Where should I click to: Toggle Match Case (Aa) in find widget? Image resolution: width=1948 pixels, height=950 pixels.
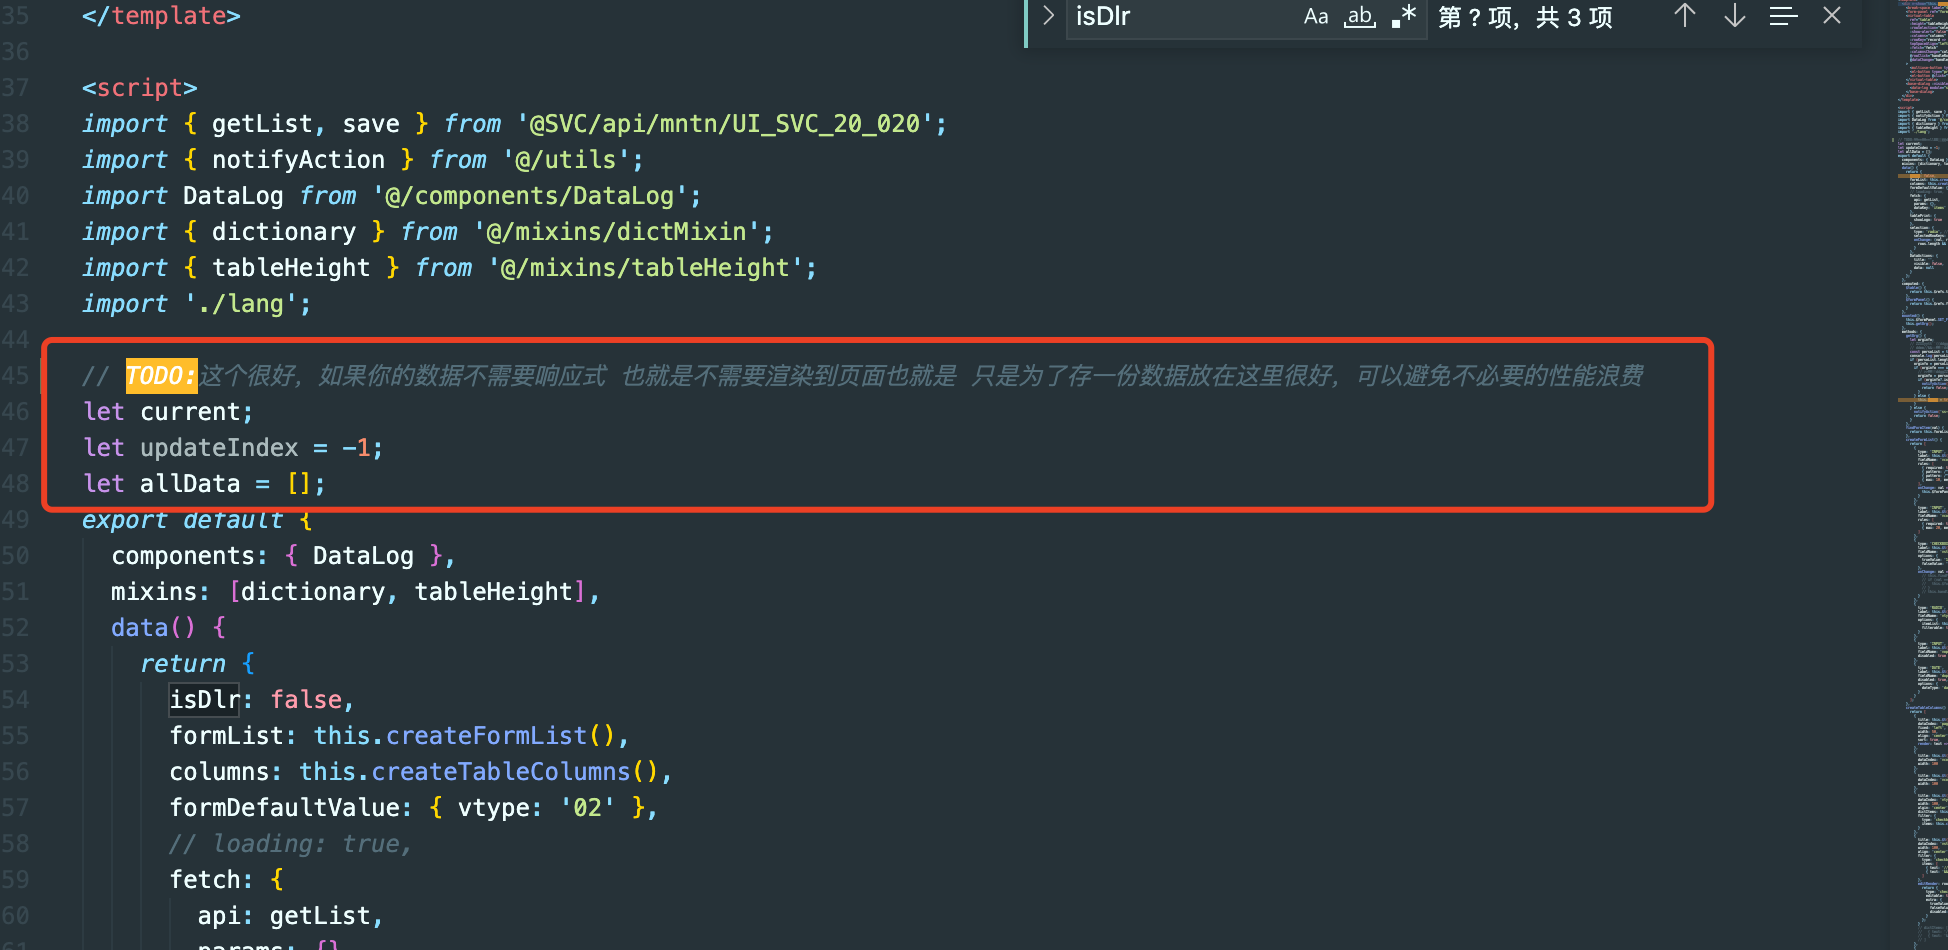tap(1316, 16)
